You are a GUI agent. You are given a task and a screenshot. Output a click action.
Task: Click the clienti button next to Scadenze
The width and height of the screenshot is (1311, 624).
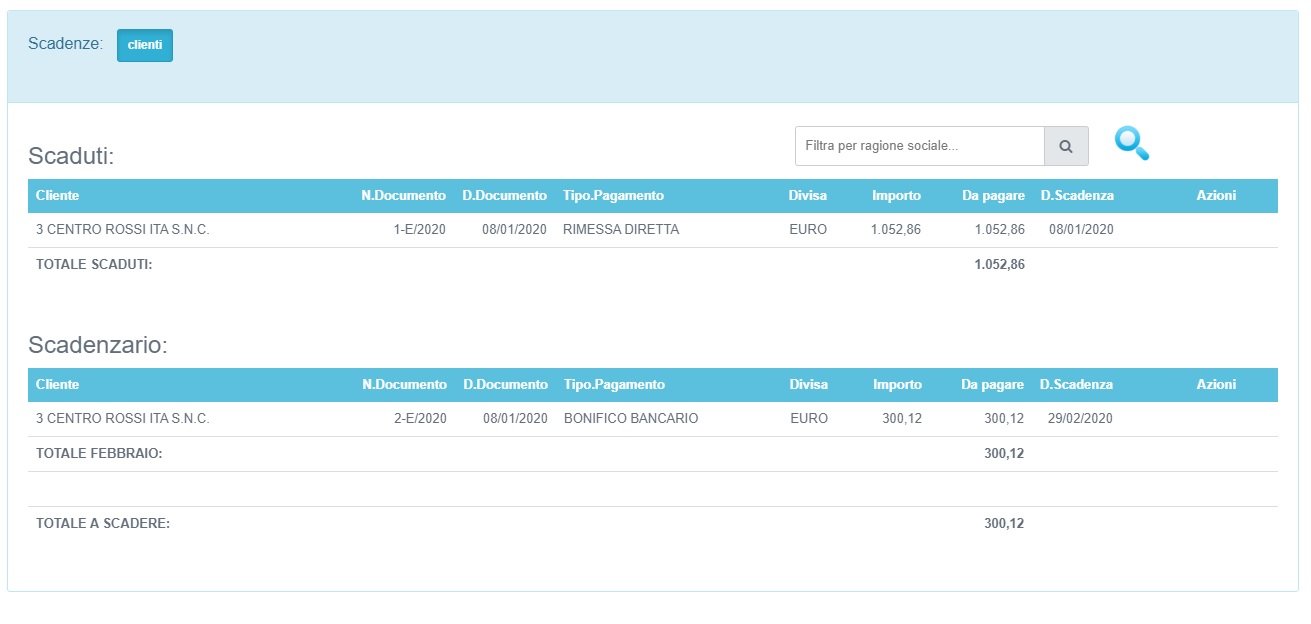click(x=145, y=46)
